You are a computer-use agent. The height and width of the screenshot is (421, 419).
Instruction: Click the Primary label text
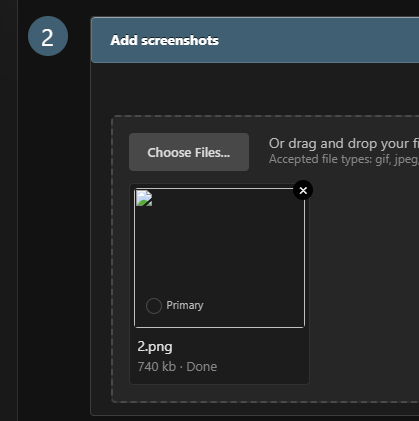click(x=185, y=305)
